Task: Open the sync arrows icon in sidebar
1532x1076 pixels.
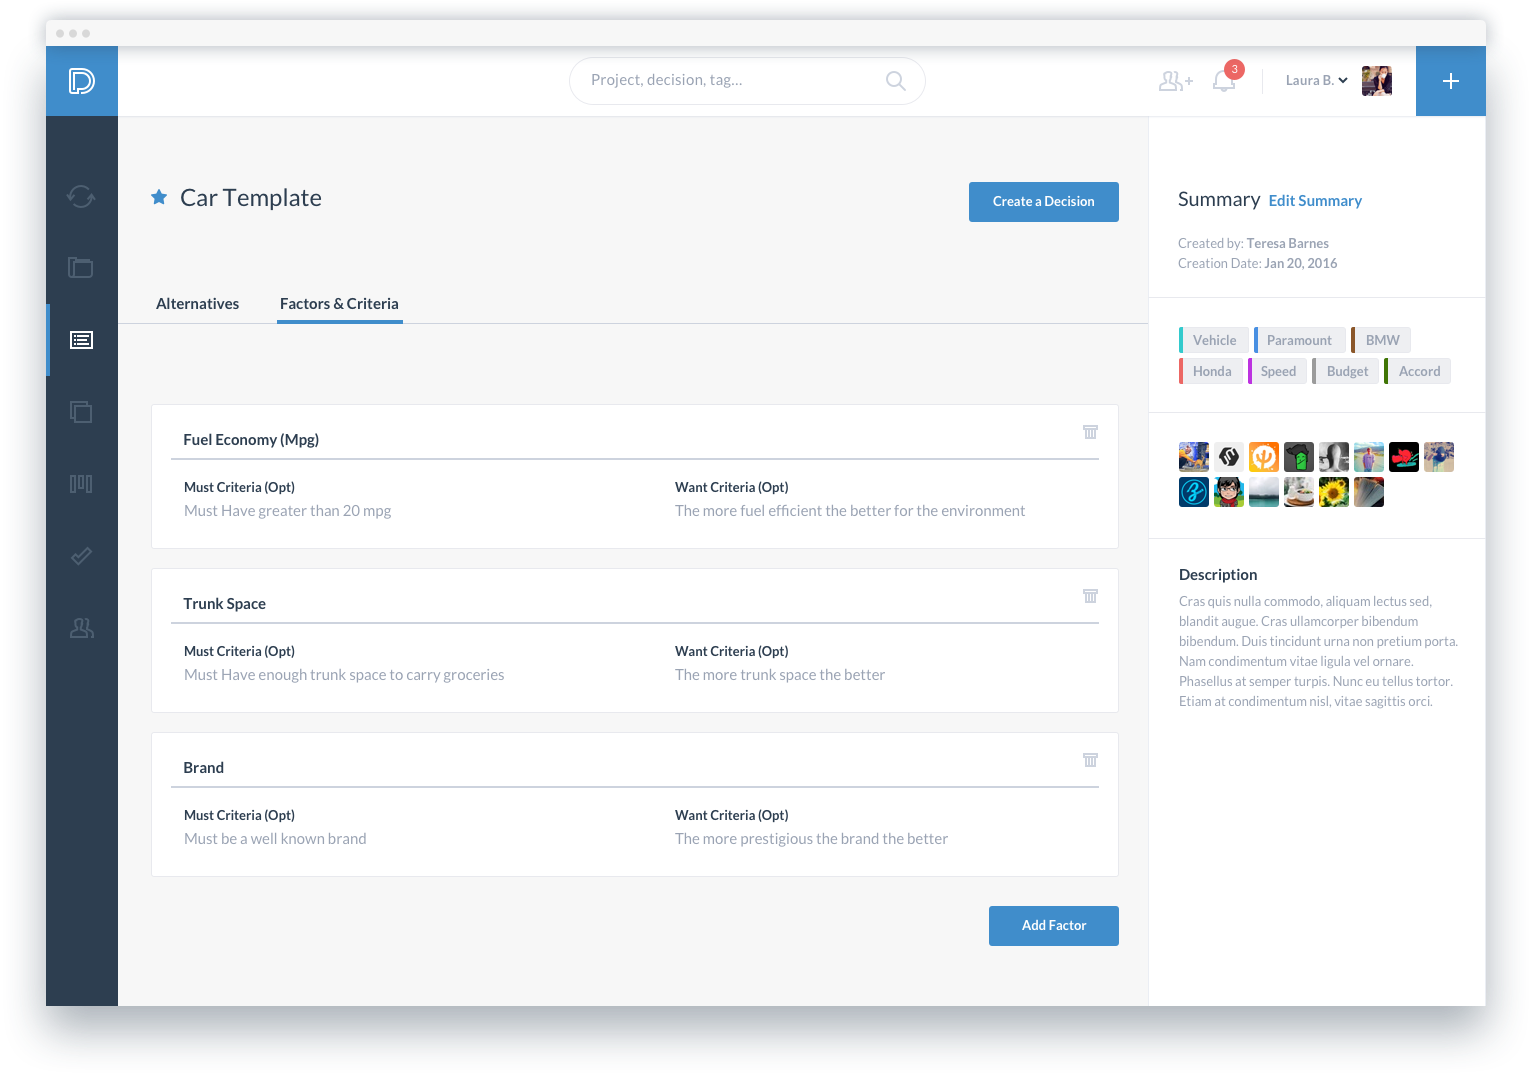Action: (x=81, y=196)
